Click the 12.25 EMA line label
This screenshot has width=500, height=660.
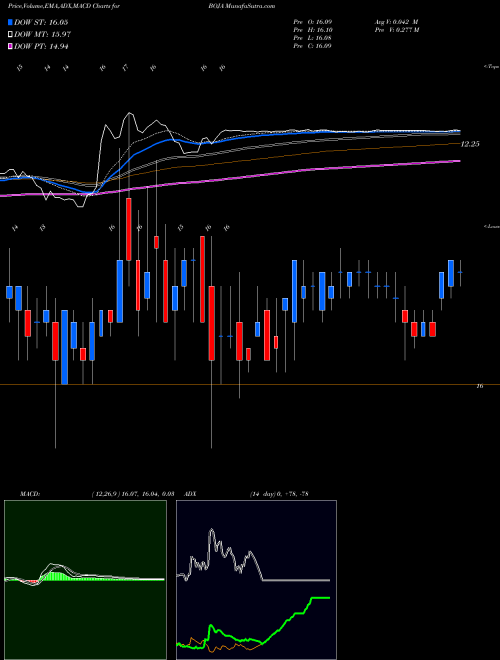click(x=470, y=144)
